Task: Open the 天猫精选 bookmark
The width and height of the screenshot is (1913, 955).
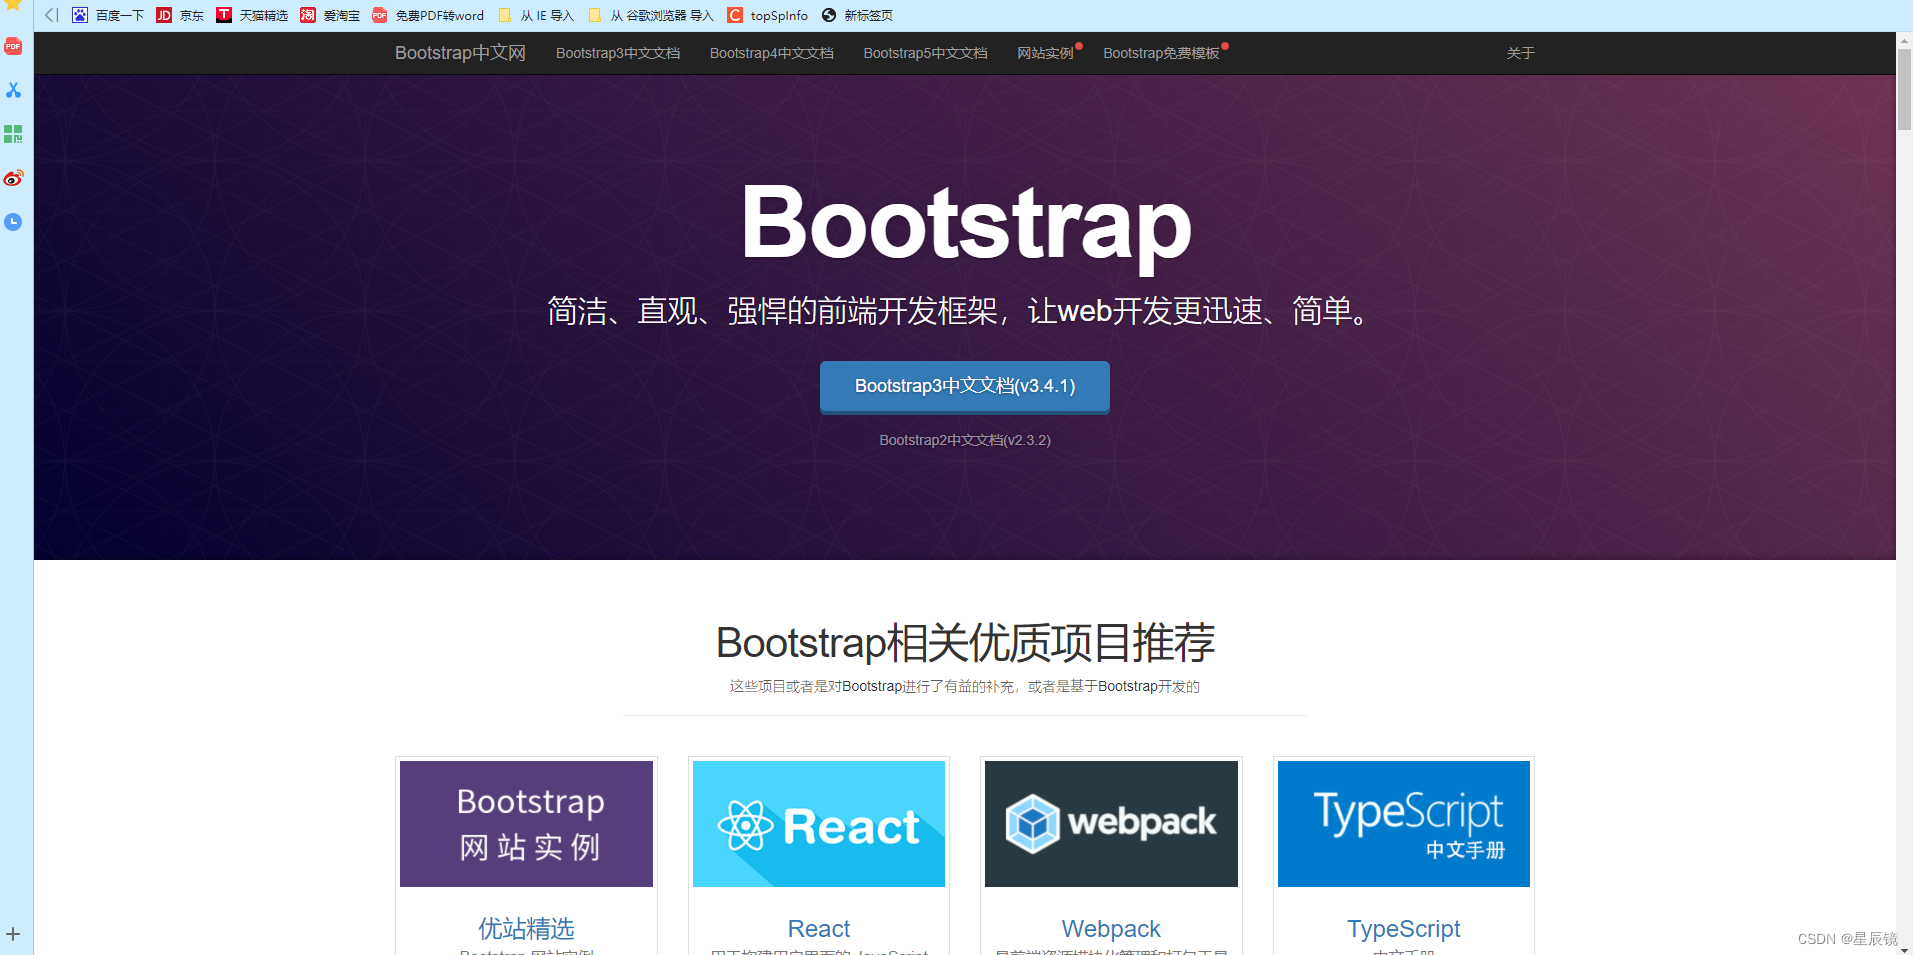Action: point(252,15)
